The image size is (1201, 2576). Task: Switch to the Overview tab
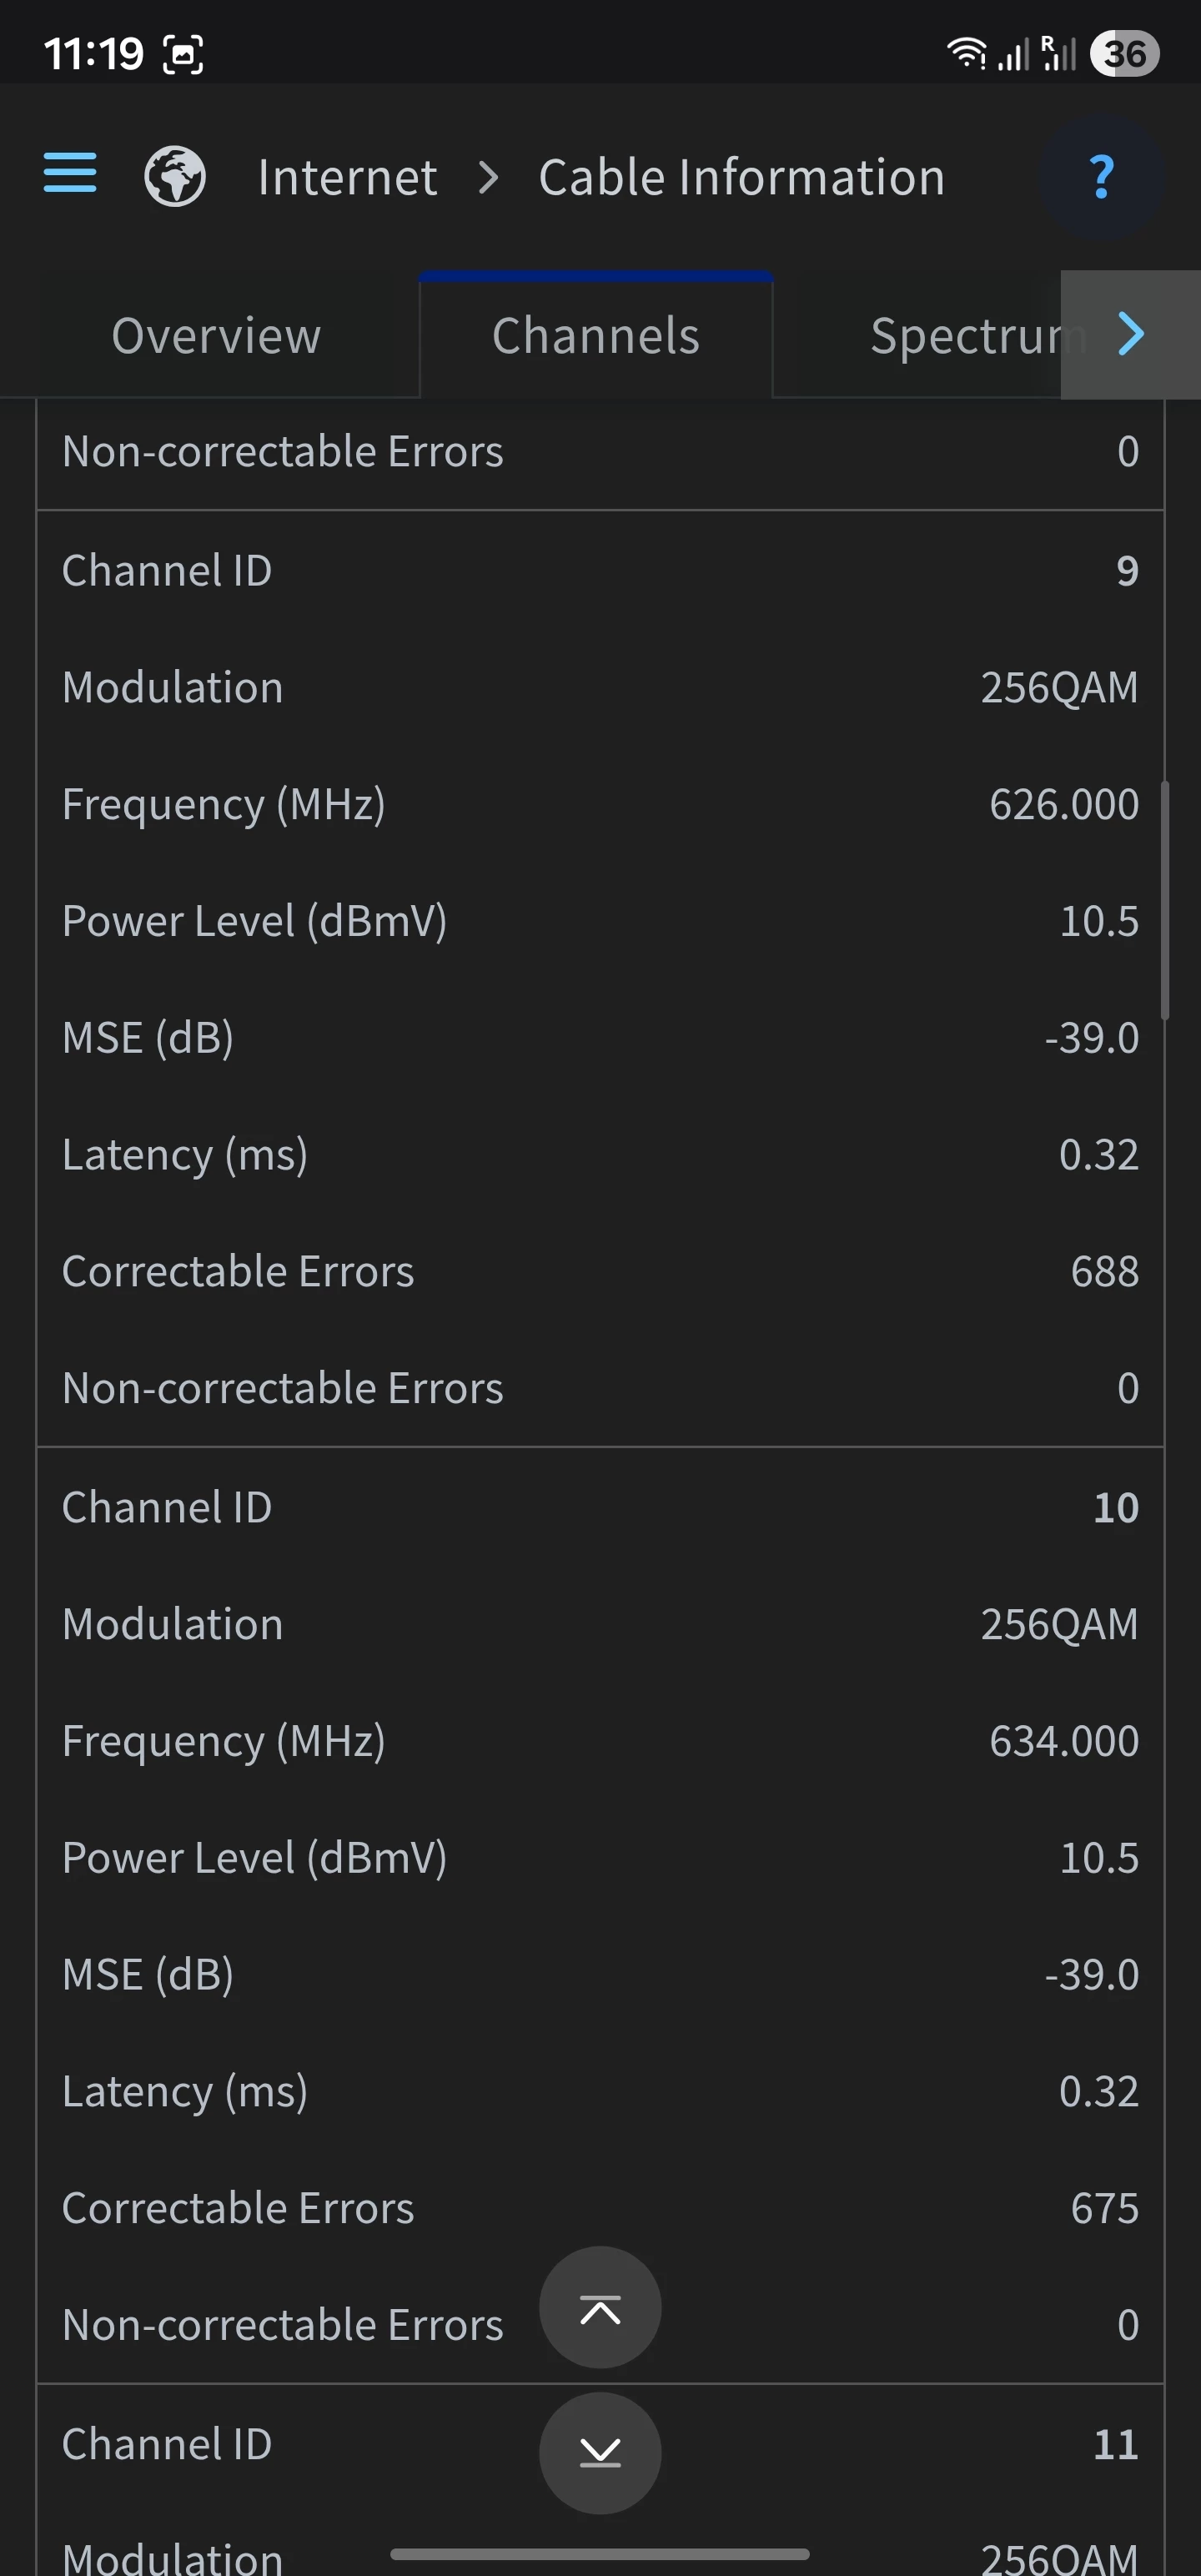216,336
